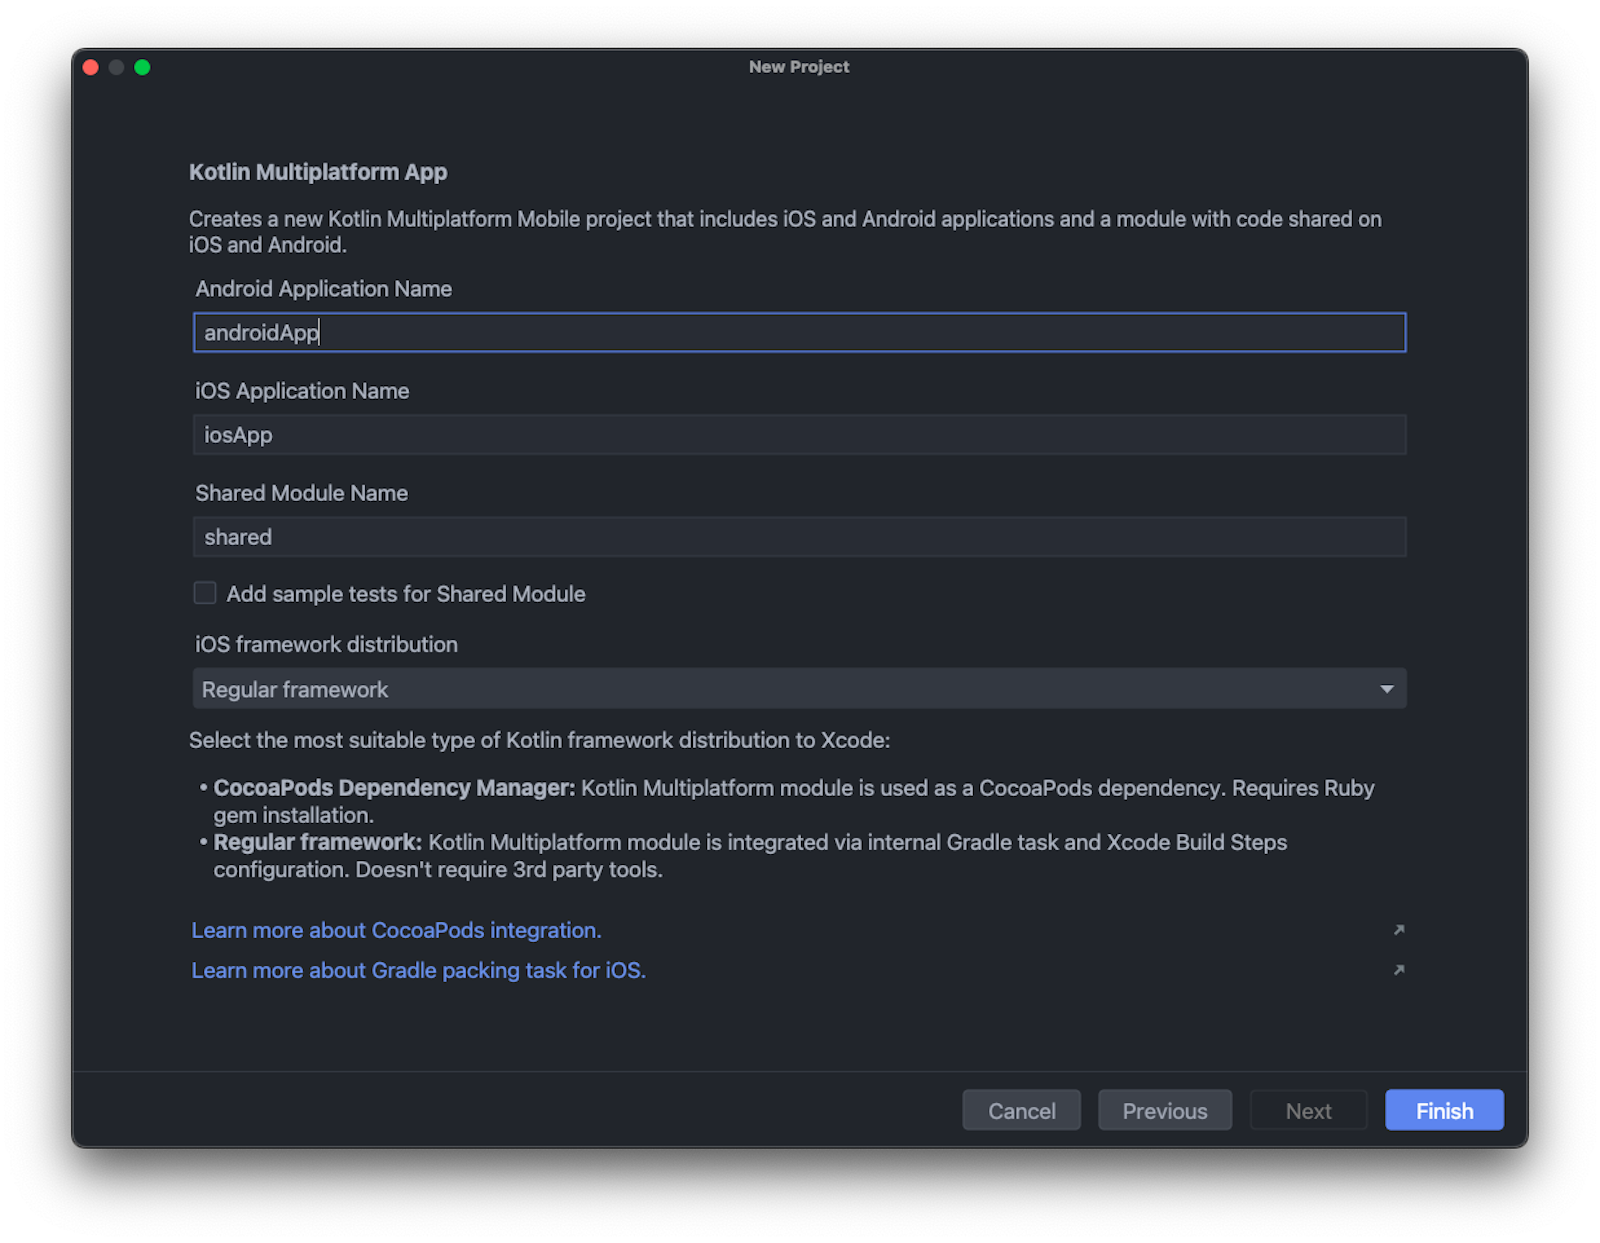Click external link arrow beside Gradle packing link
The width and height of the screenshot is (1600, 1243).
click(x=1399, y=970)
